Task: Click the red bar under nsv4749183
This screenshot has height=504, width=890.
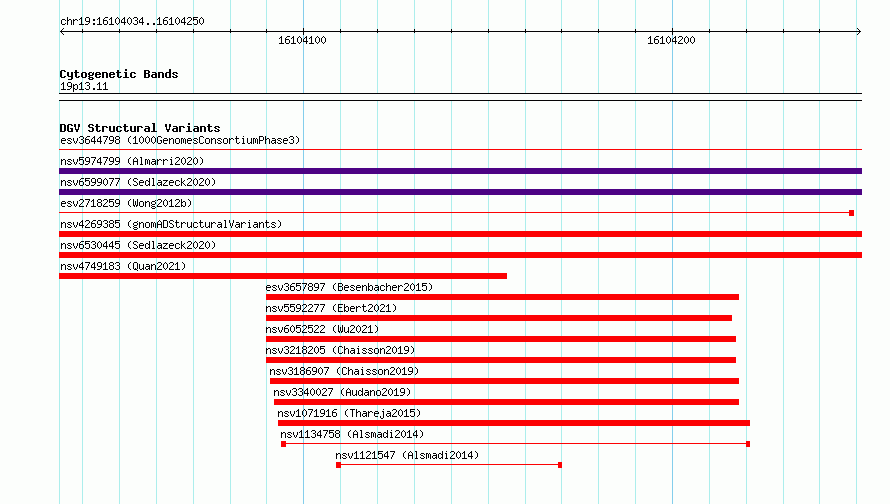Action: 283,276
